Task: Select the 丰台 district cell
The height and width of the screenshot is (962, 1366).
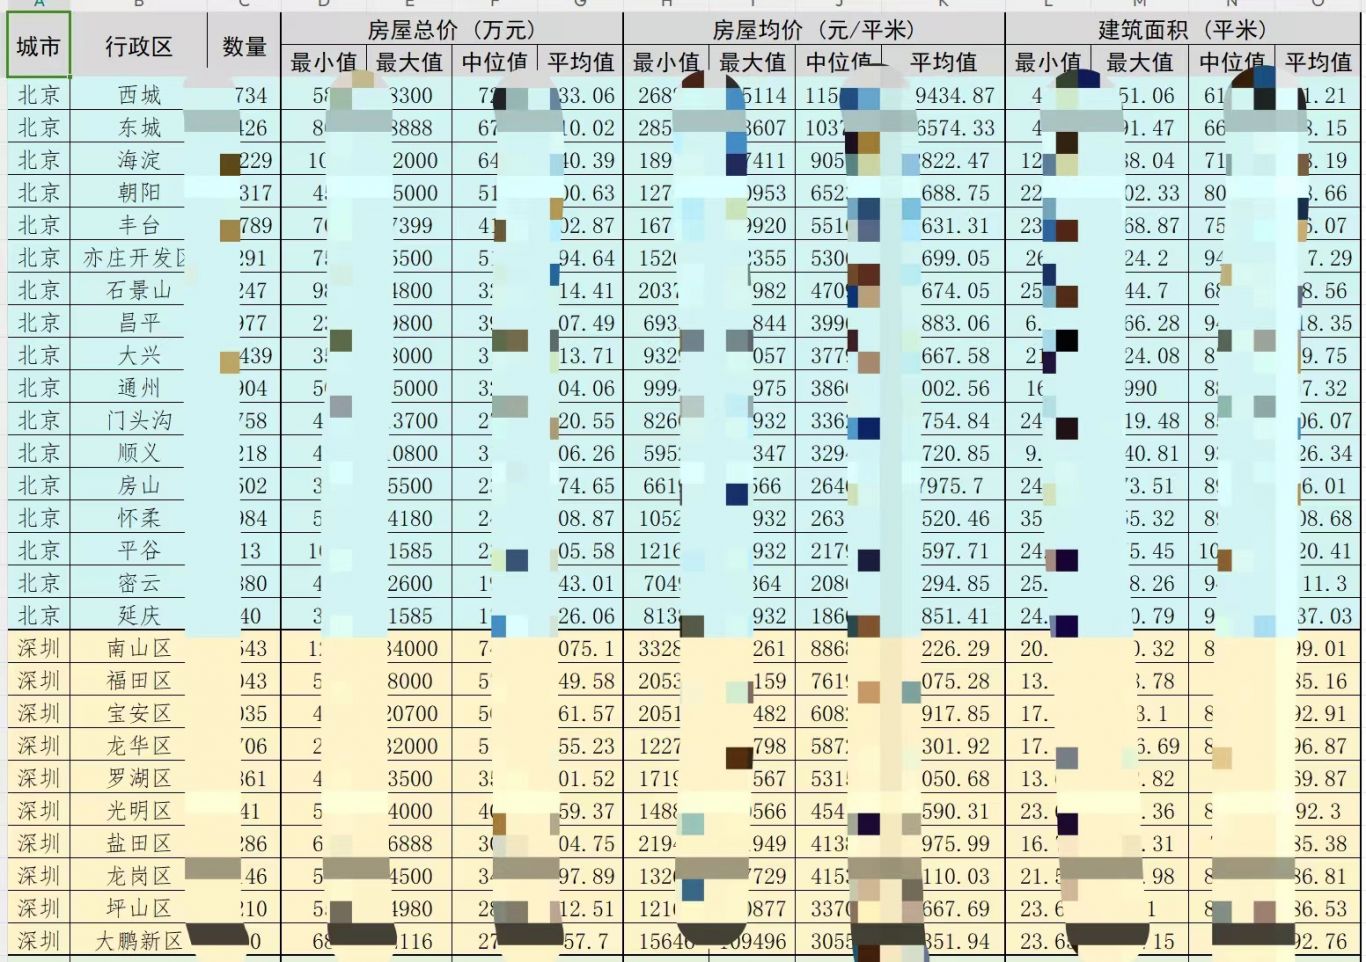Action: pyautogui.click(x=139, y=225)
